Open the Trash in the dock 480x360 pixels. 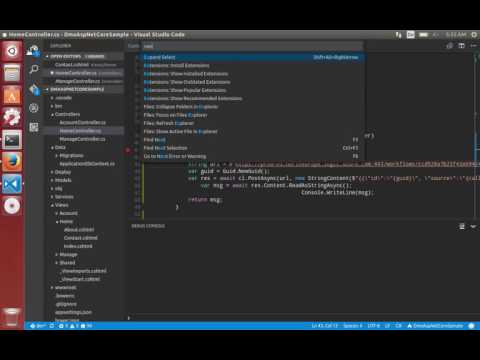coord(12,317)
